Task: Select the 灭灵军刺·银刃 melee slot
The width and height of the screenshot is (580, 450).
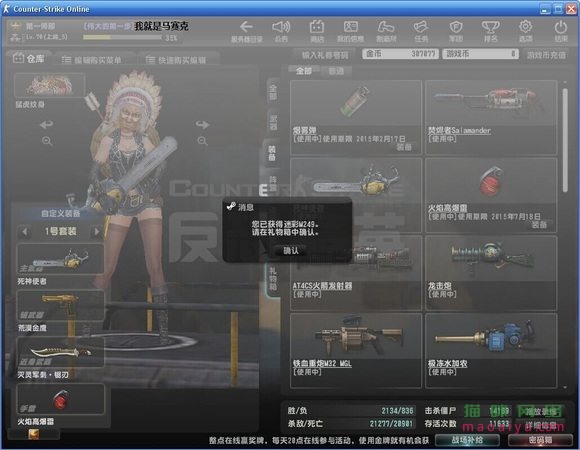Action: (61, 352)
